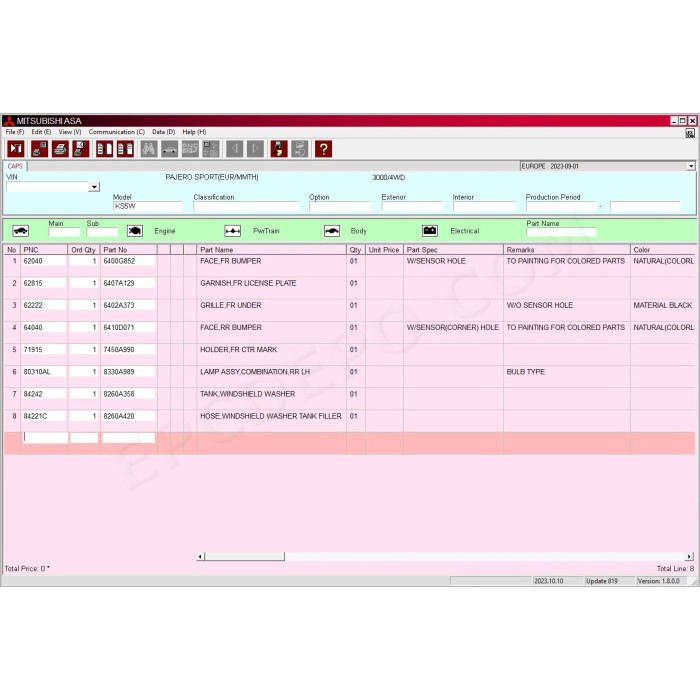Switch to the CAPS tab
The width and height of the screenshot is (700, 700).
[15, 166]
